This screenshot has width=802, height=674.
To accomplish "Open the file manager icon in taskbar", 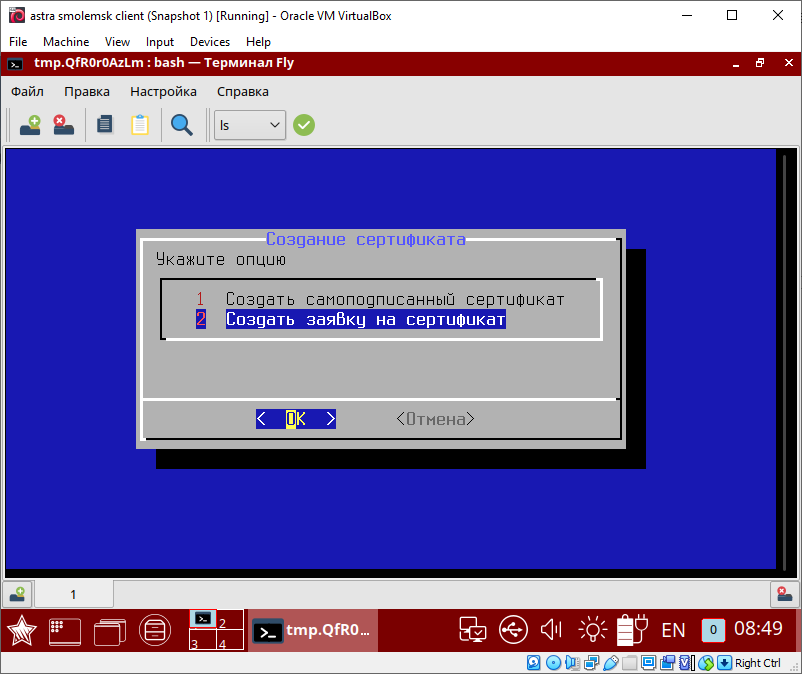I will pyautogui.click(x=155, y=630).
